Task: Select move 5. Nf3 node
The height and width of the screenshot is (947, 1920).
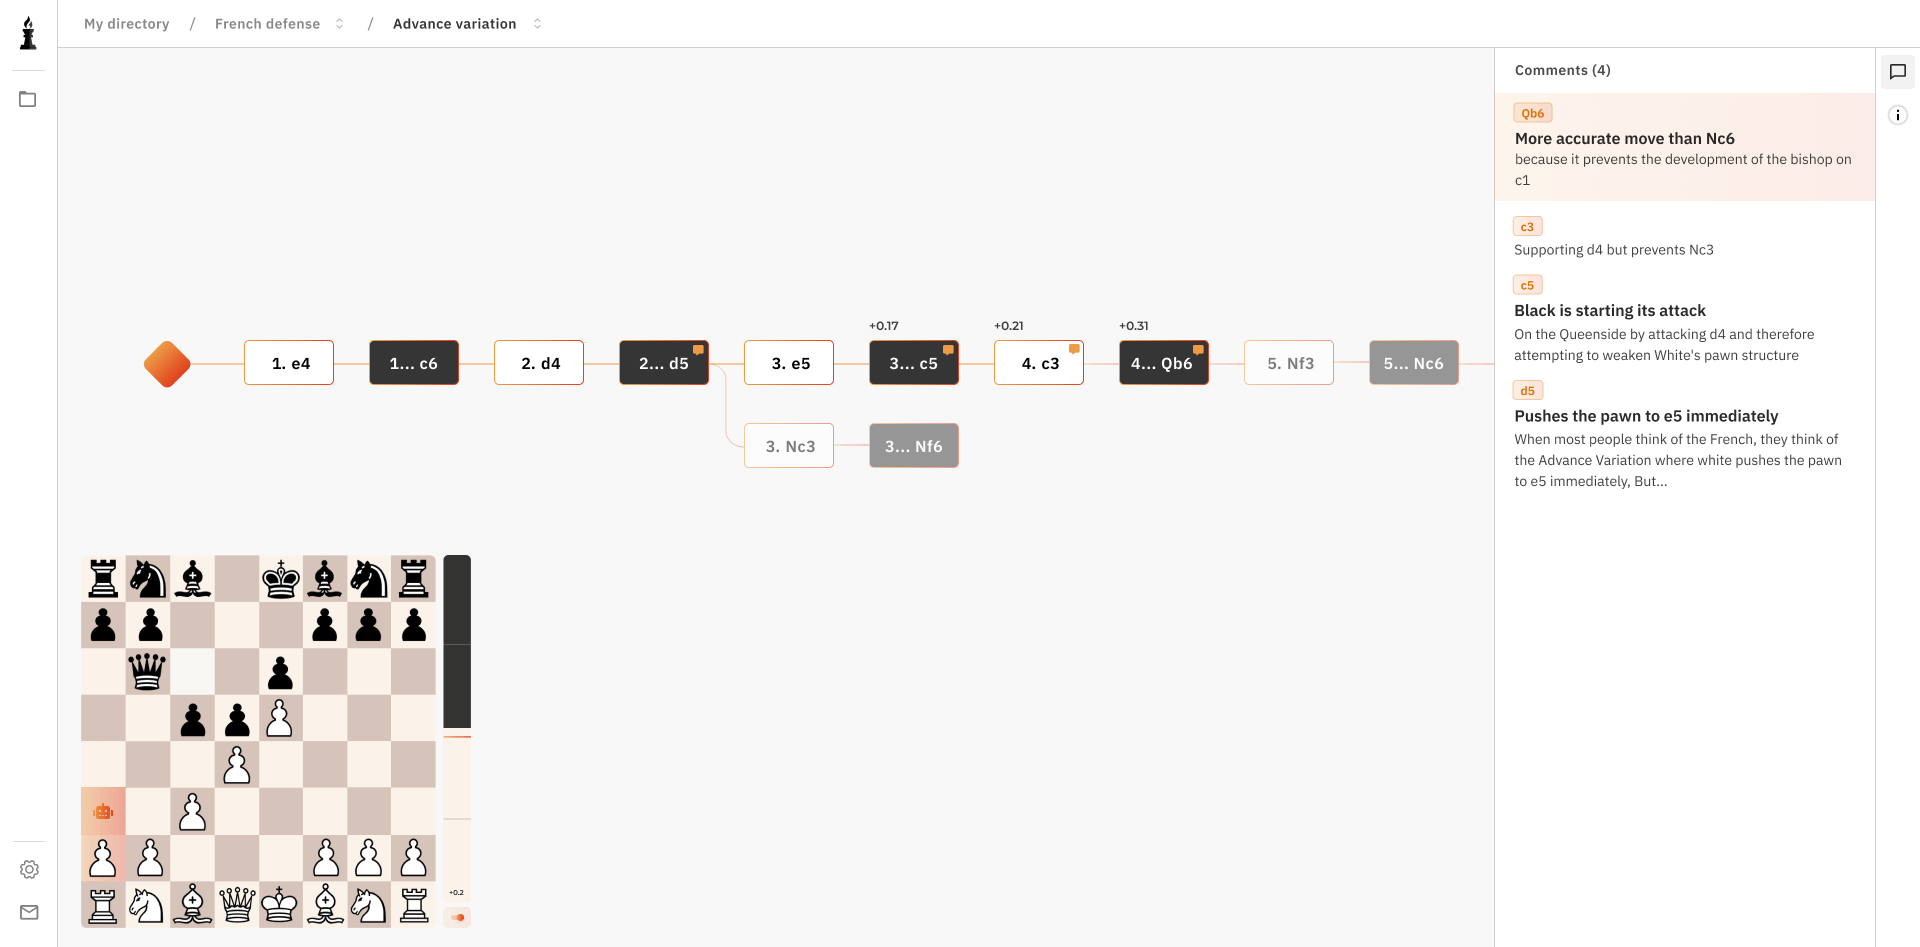Action: 1289,363
